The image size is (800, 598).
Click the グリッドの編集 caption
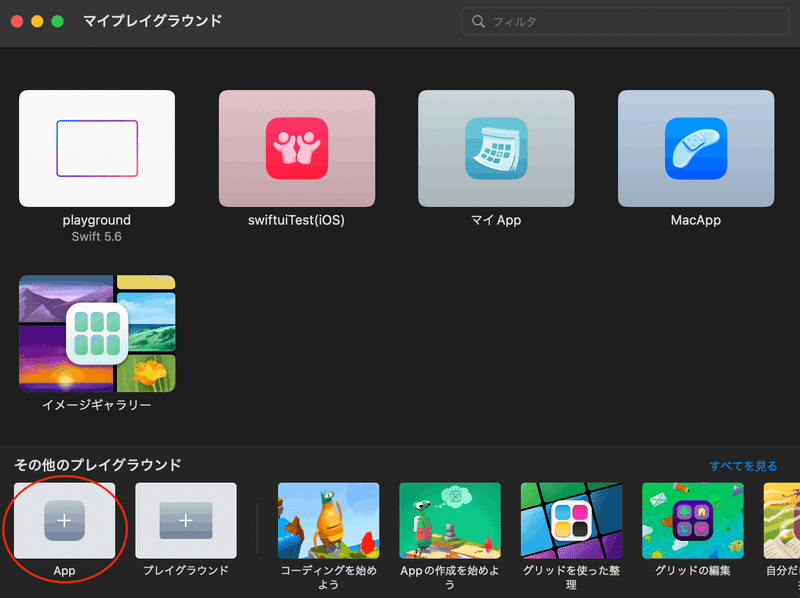tap(693, 570)
